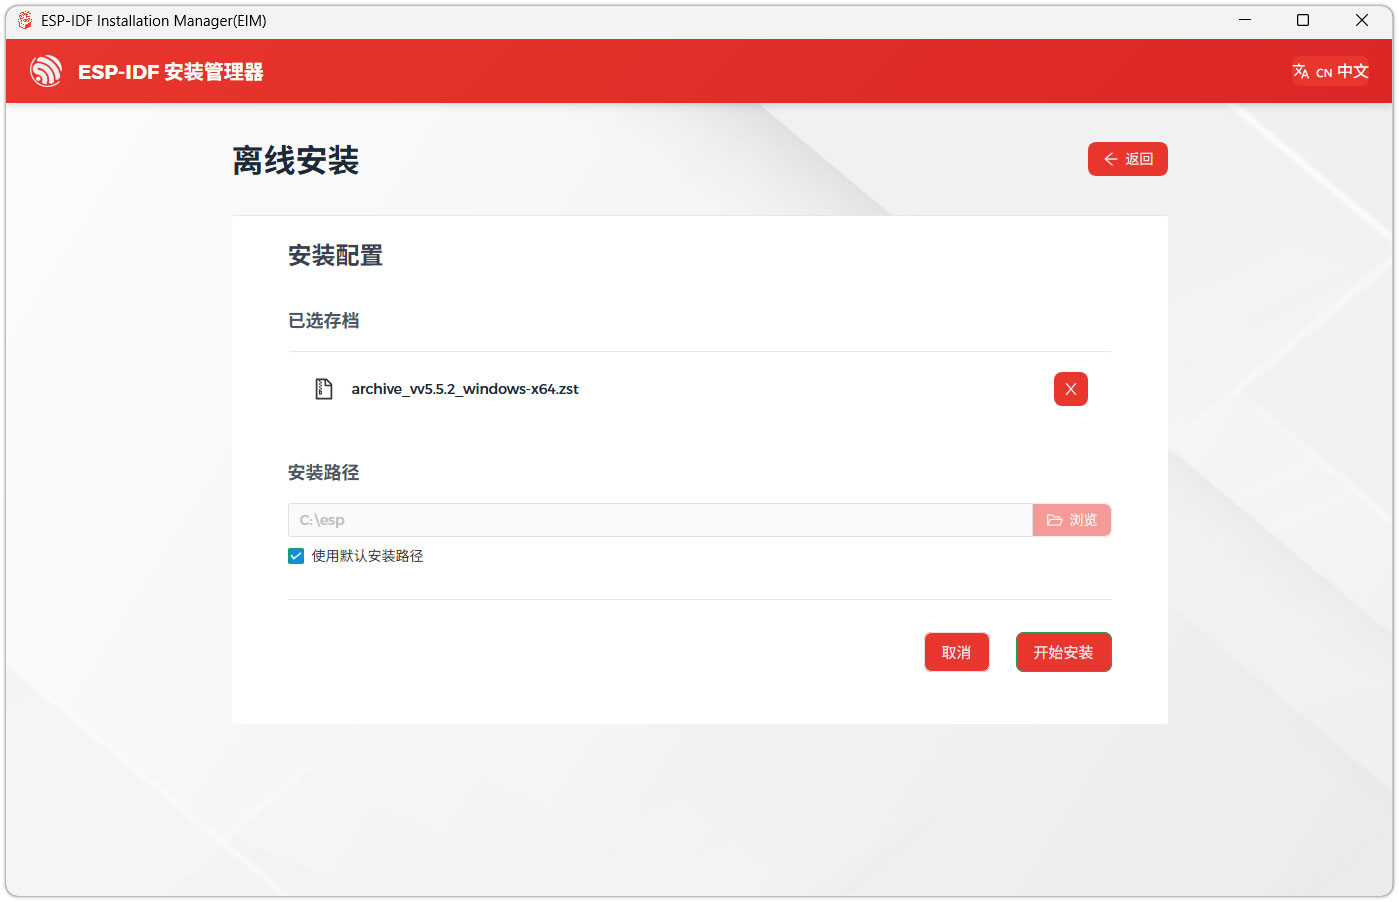Click the ESP-IDF 安装管理器 header title
Image resolution: width=1399 pixels, height=902 pixels.
(x=171, y=72)
